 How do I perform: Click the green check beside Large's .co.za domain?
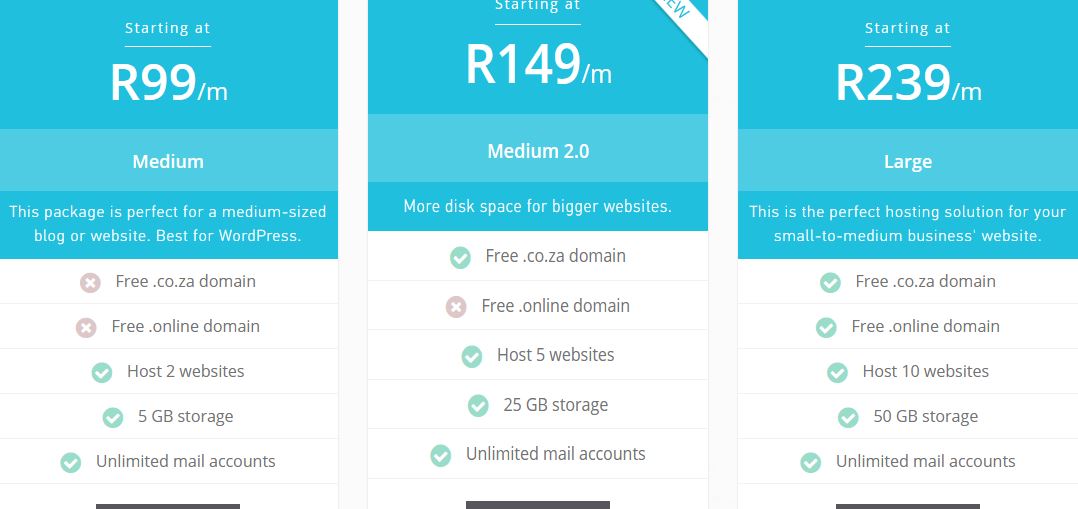(x=830, y=283)
